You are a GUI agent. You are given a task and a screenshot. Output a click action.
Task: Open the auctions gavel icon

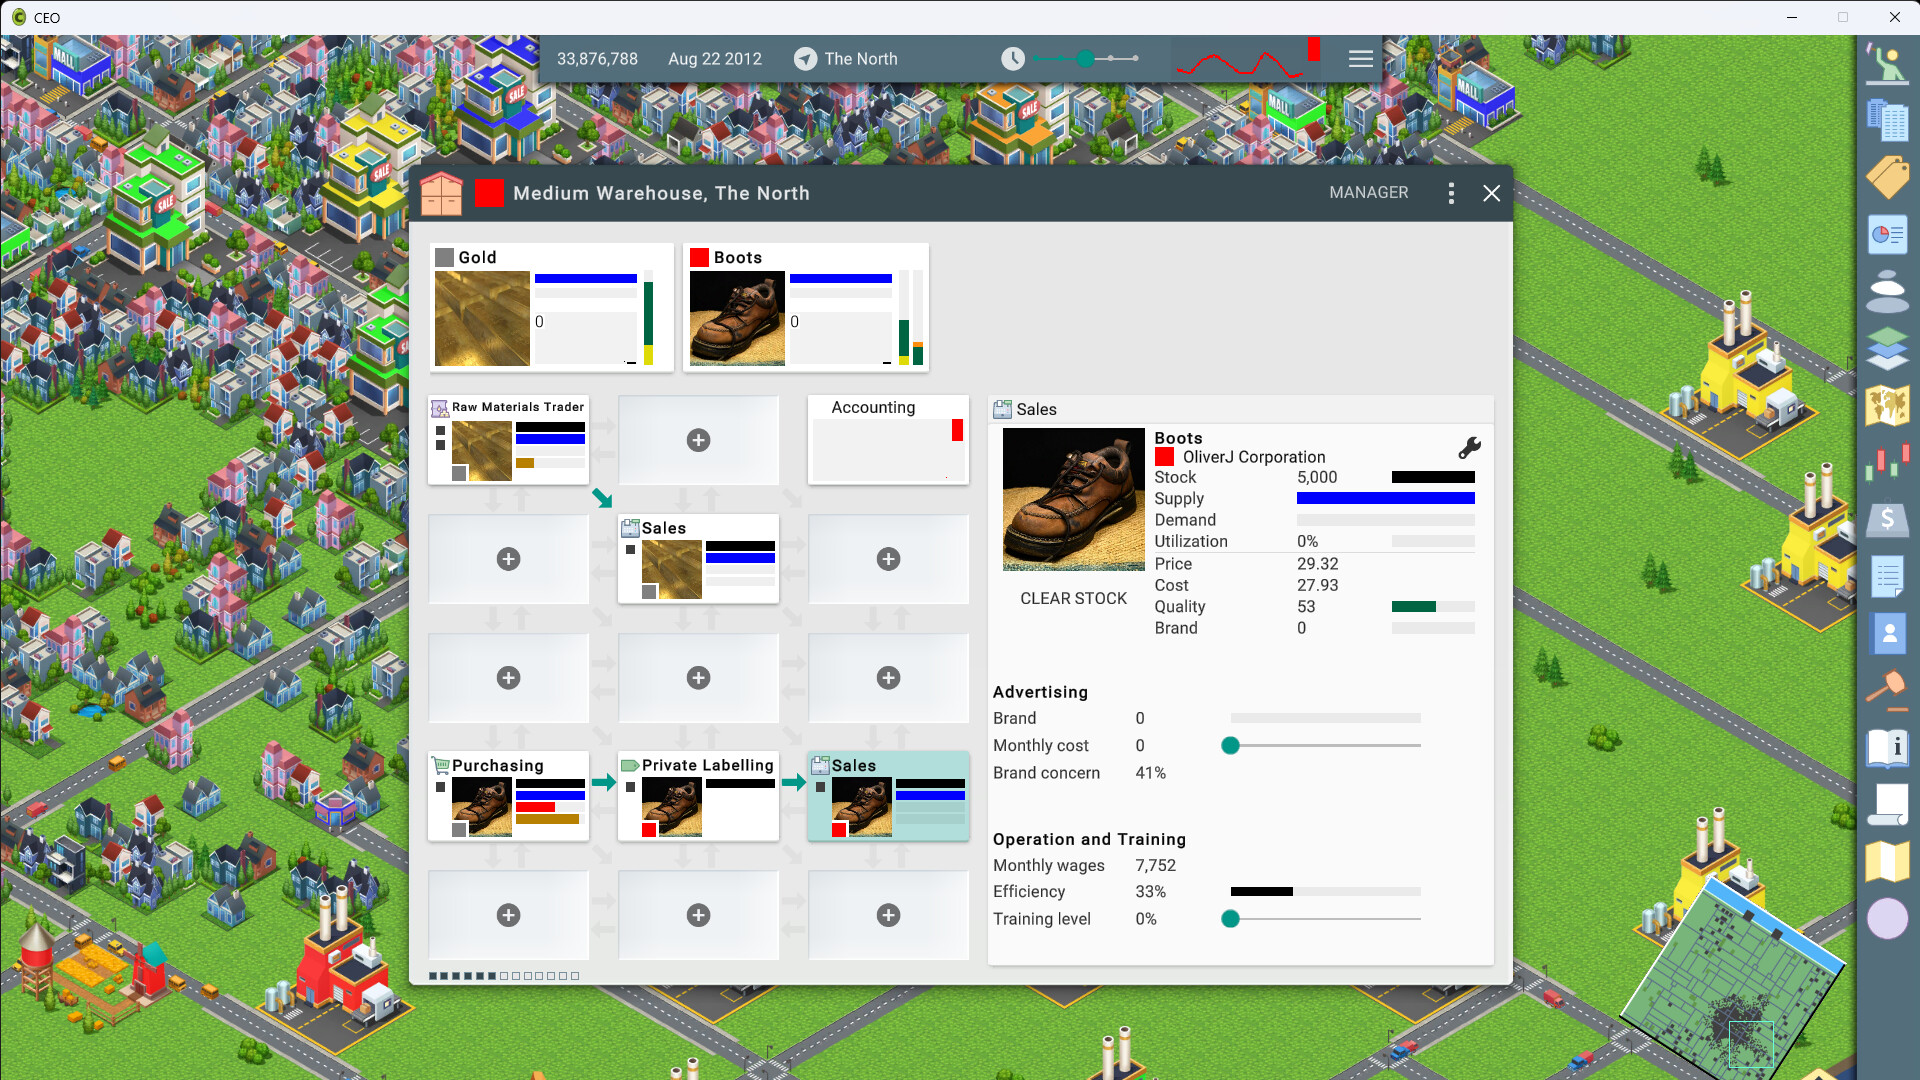tap(1889, 690)
